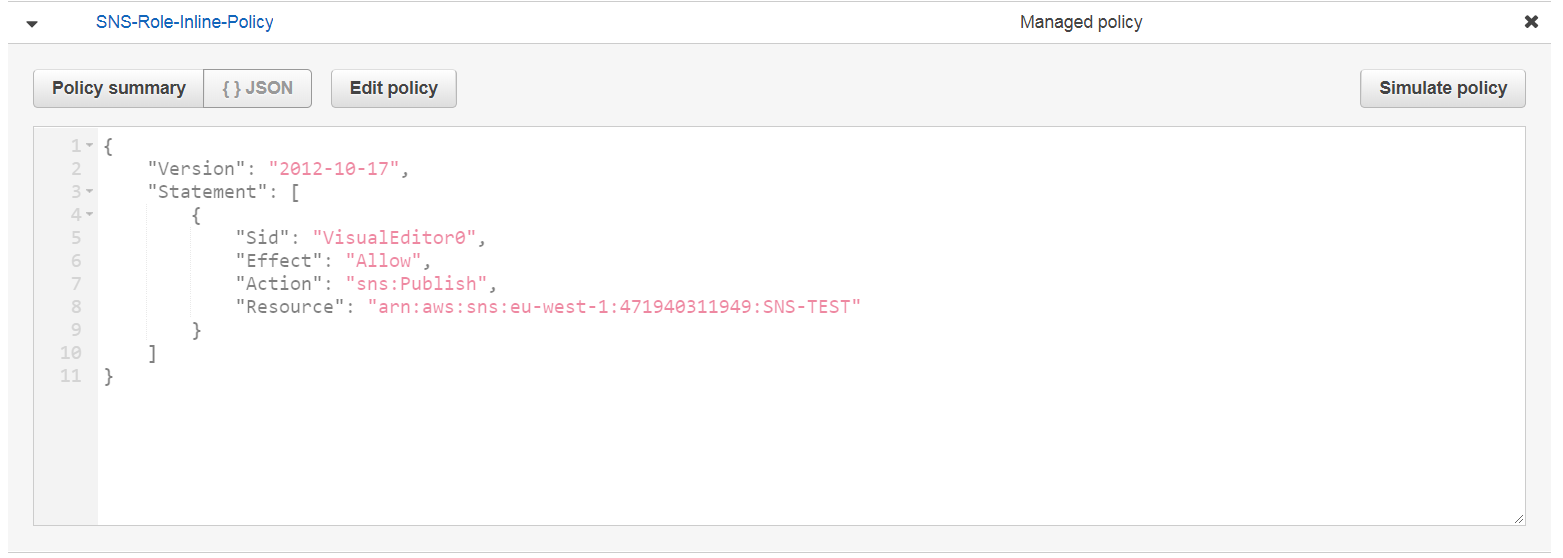Click line number 8 in the gutter
The width and height of the screenshot is (1563, 558).
(76, 307)
